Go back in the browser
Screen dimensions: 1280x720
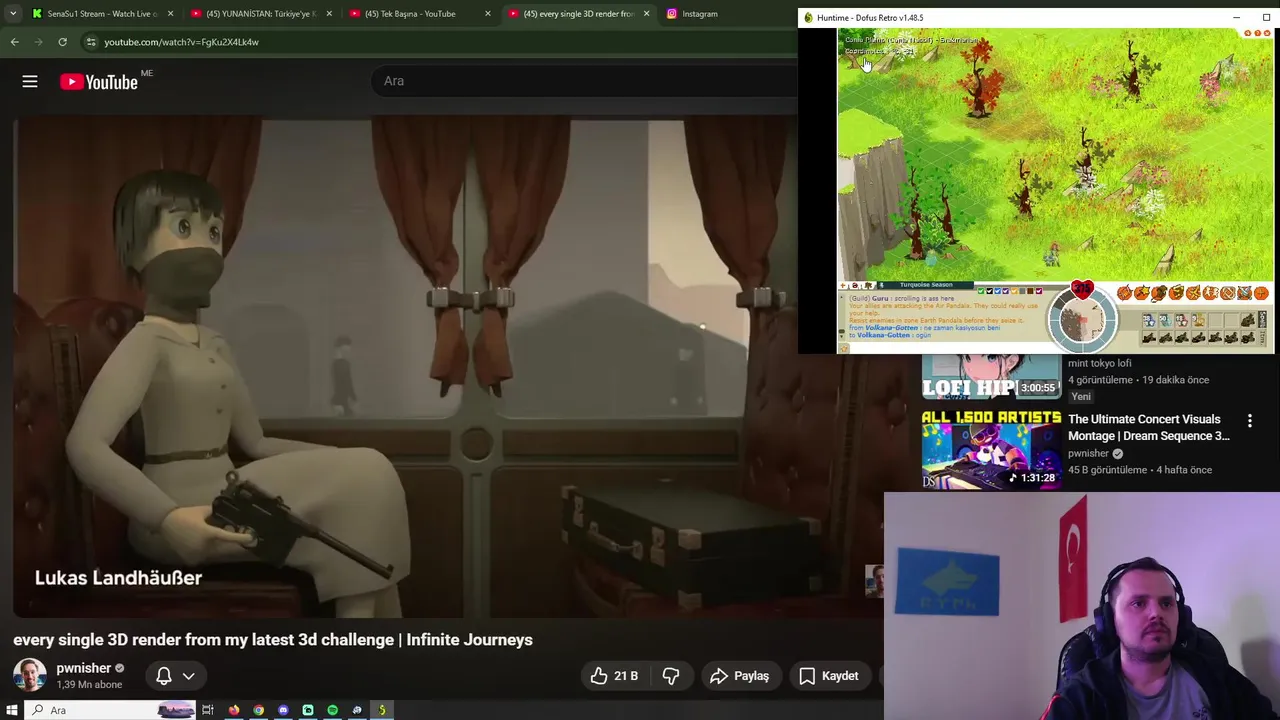[x=15, y=42]
